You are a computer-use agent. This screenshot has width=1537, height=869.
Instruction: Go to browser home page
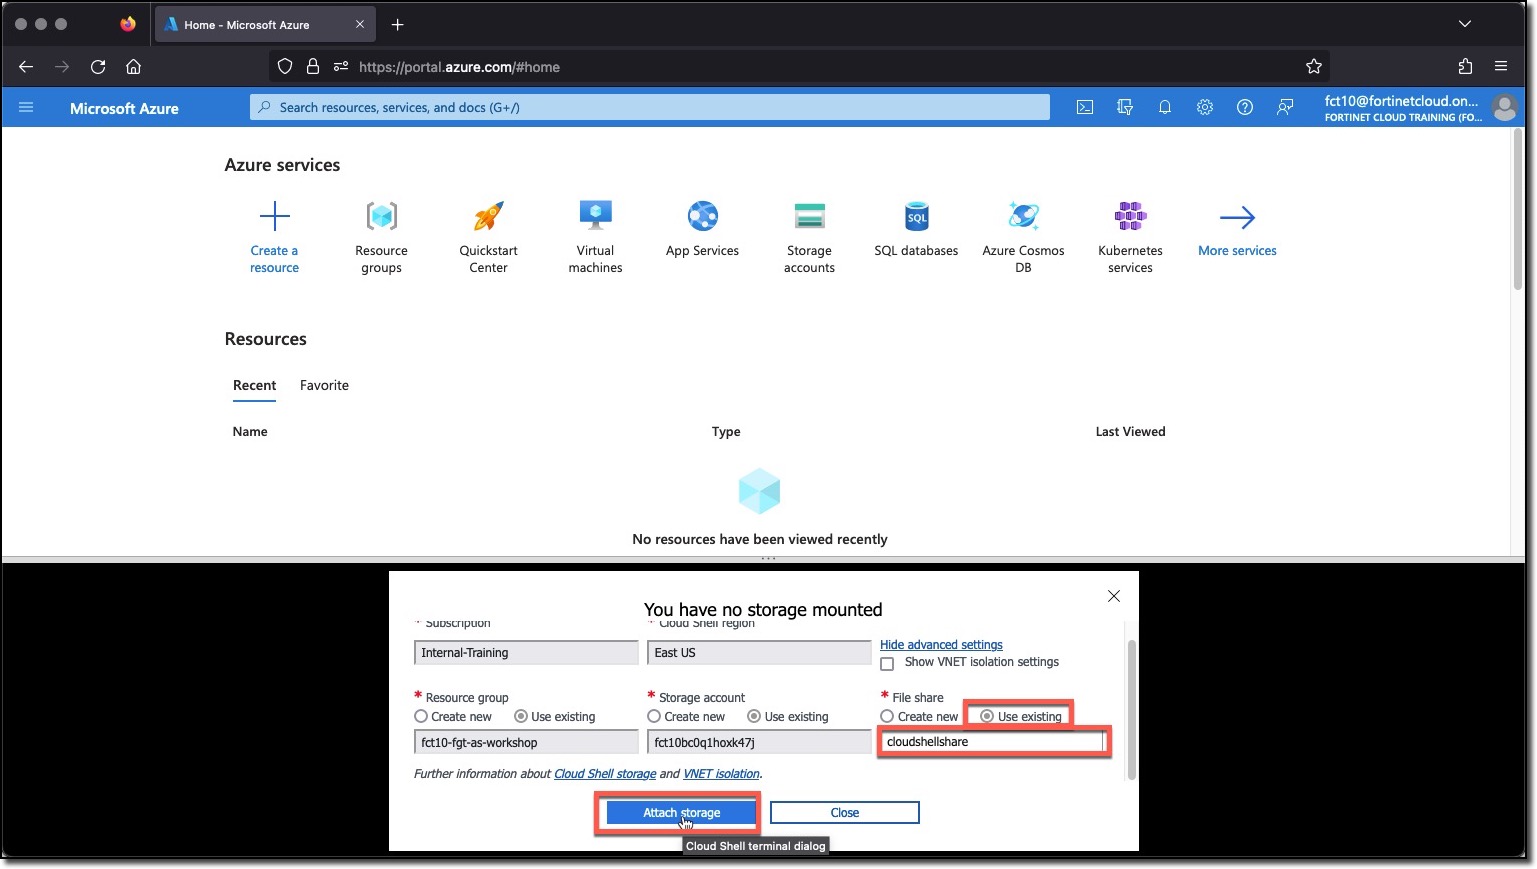(133, 67)
